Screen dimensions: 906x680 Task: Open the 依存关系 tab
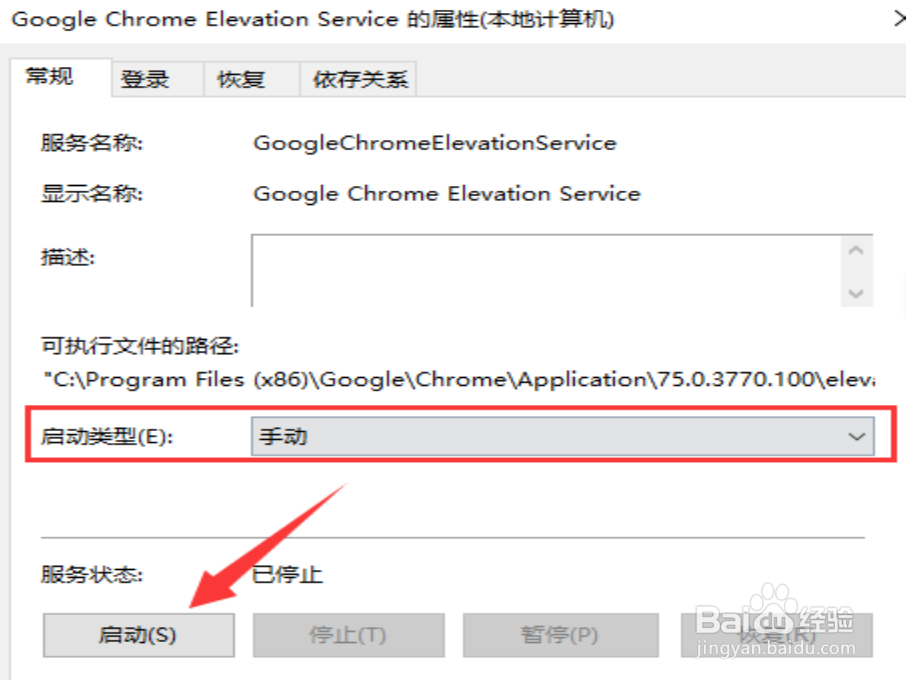[x=358, y=79]
